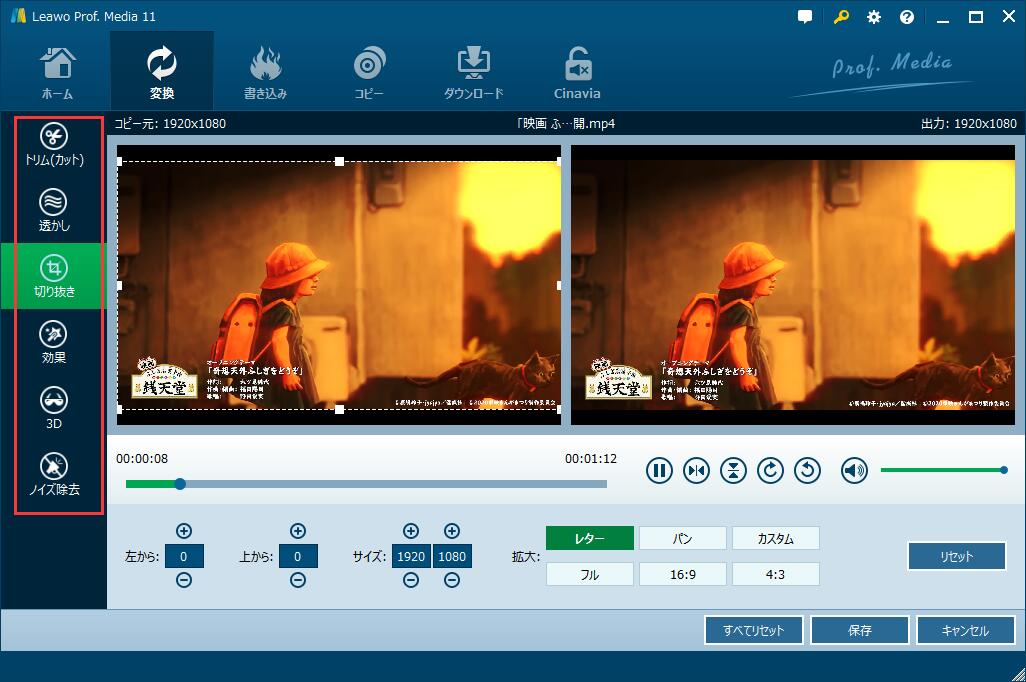The image size is (1026, 682).
Task: Open the 3D glasses tool
Action: coord(54,408)
